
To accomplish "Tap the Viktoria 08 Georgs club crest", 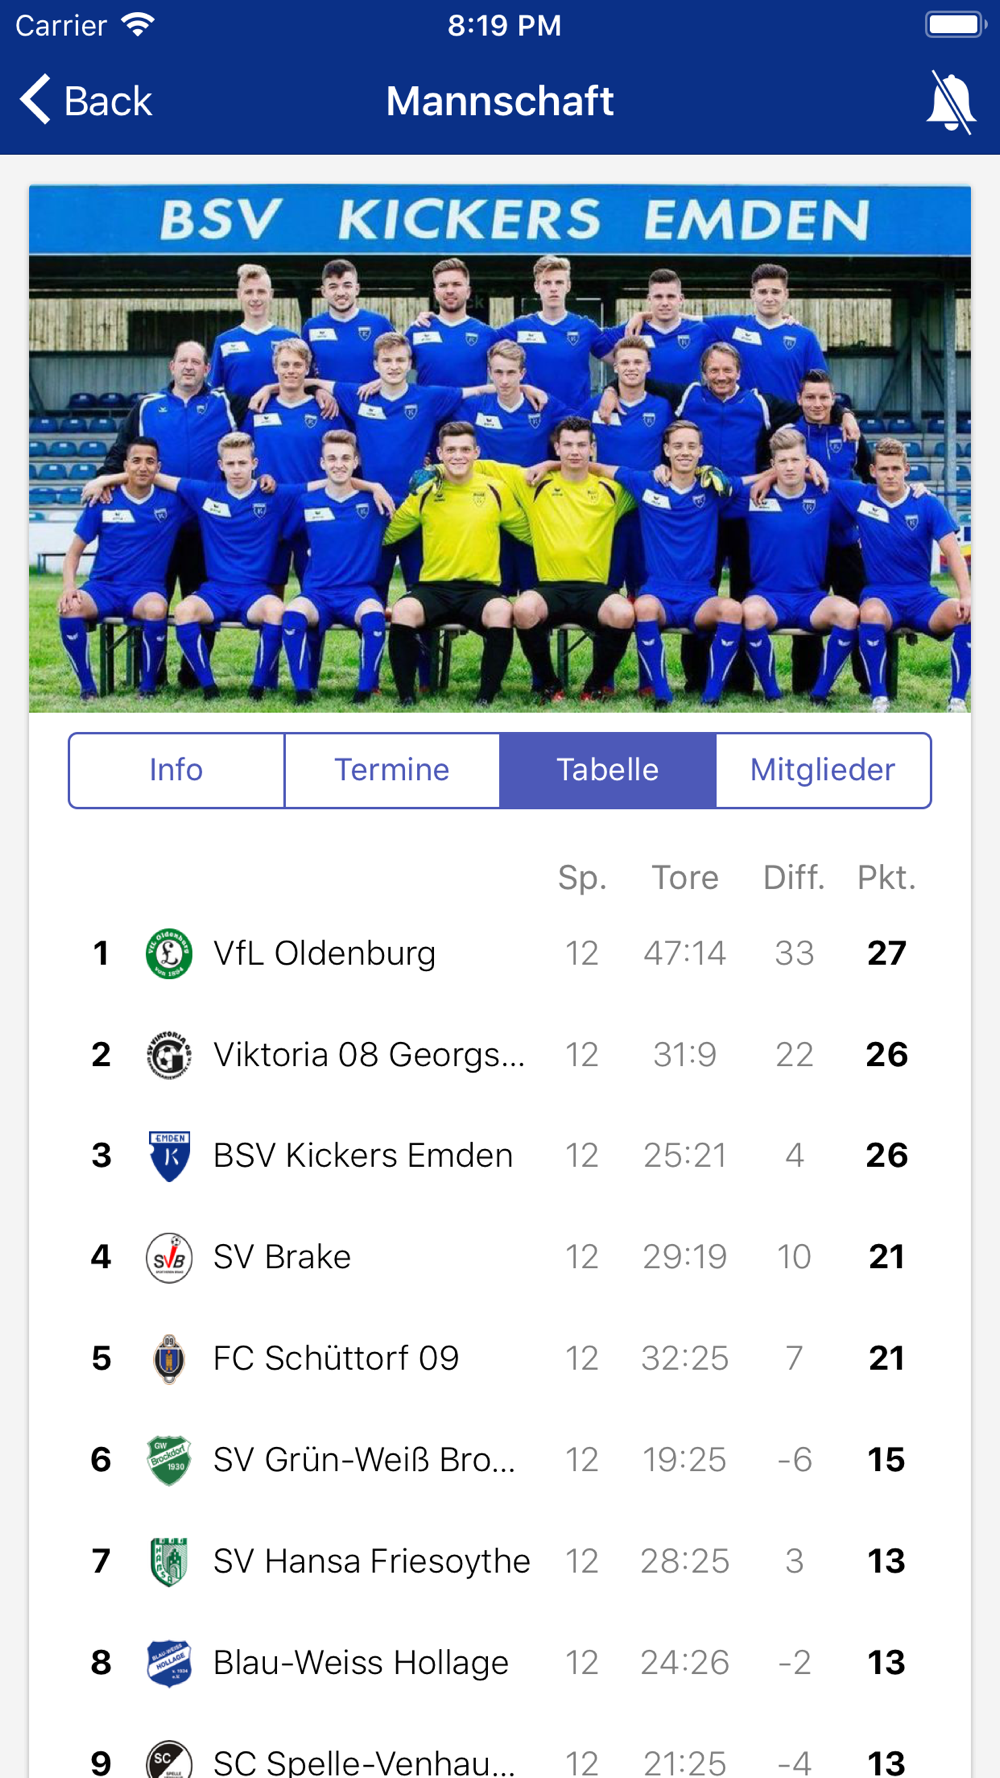I will [169, 1054].
